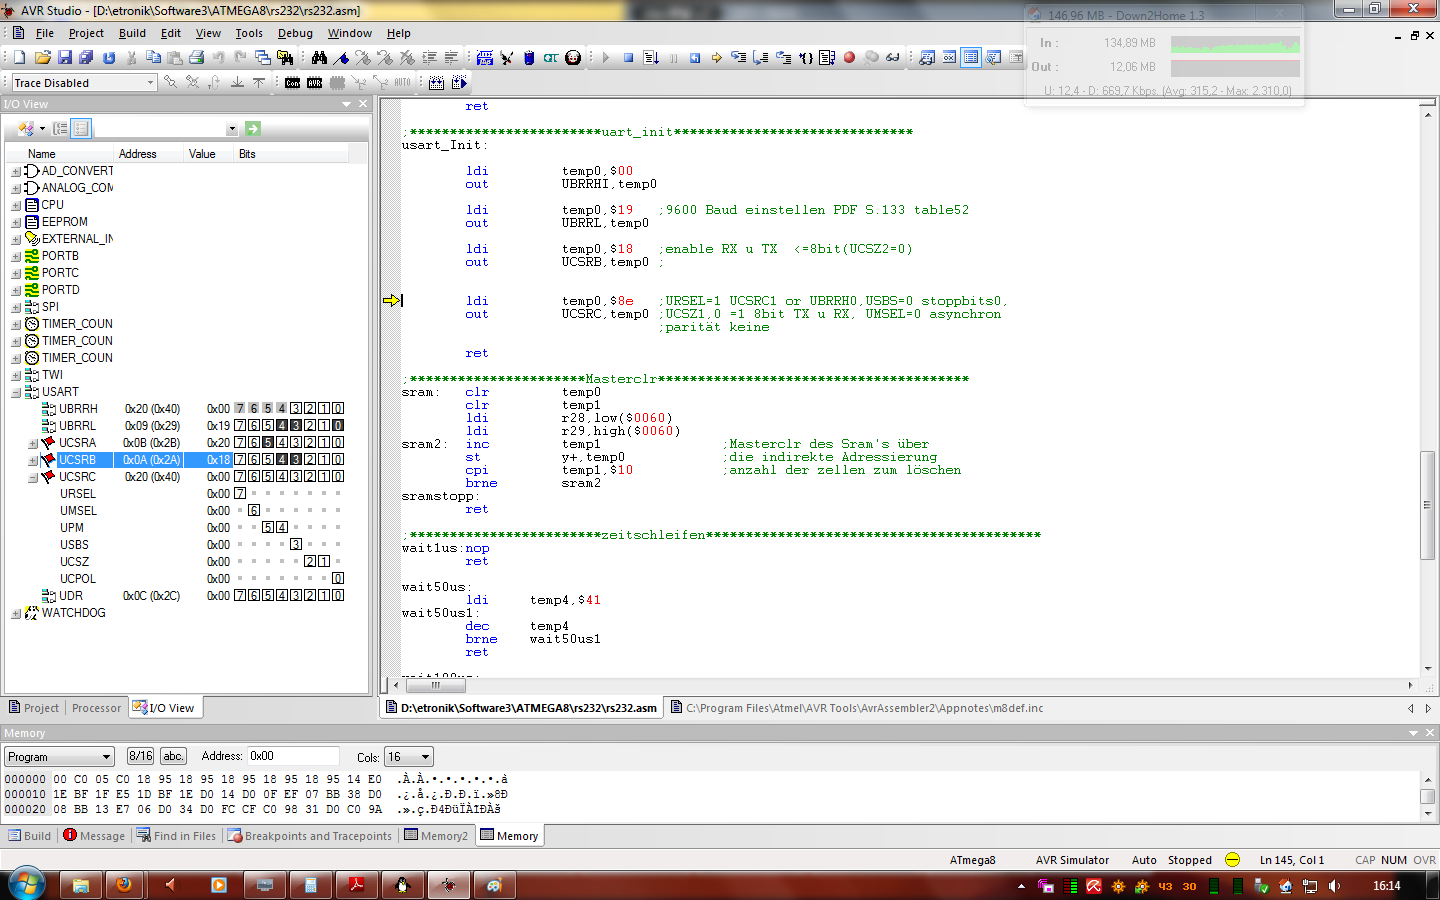1440x900 pixels.
Task: Save the current file
Action: [x=64, y=58]
